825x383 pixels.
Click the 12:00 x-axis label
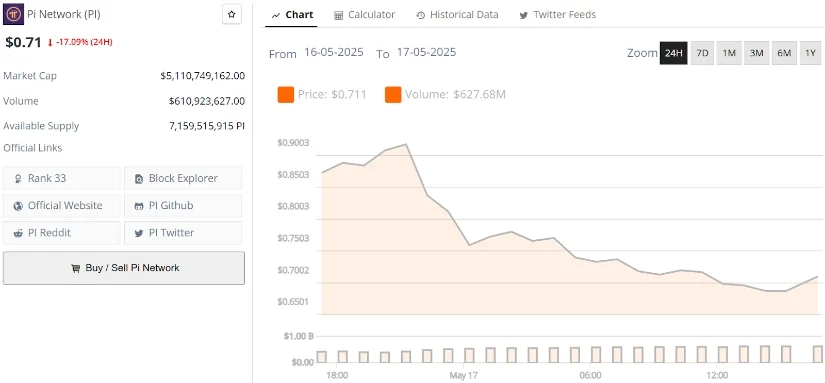point(717,376)
